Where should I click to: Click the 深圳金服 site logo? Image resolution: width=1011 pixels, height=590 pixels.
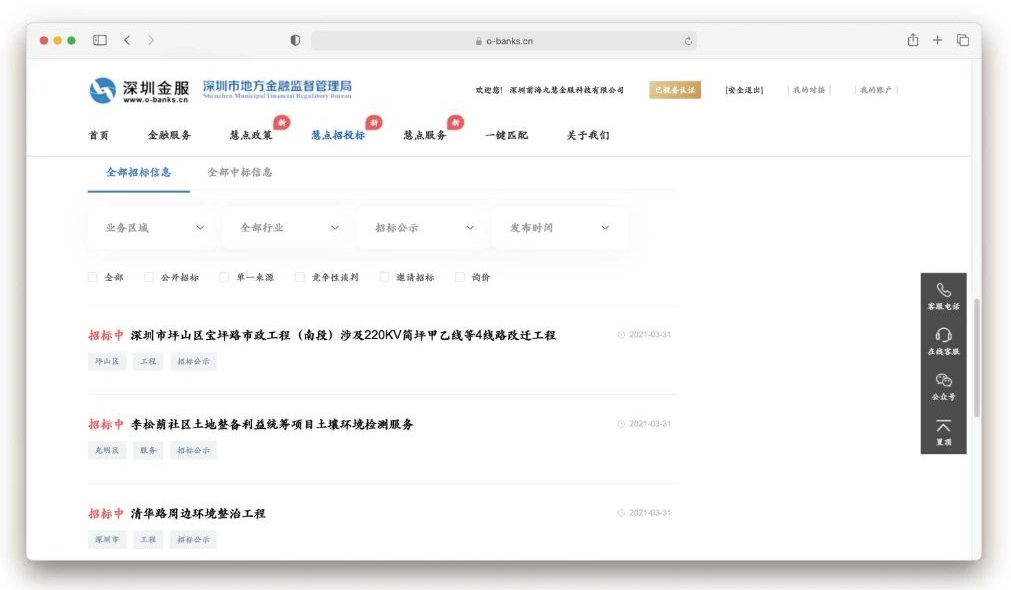click(137, 90)
